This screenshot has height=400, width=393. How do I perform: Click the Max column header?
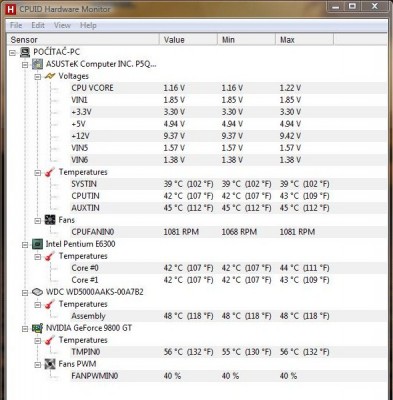point(304,40)
